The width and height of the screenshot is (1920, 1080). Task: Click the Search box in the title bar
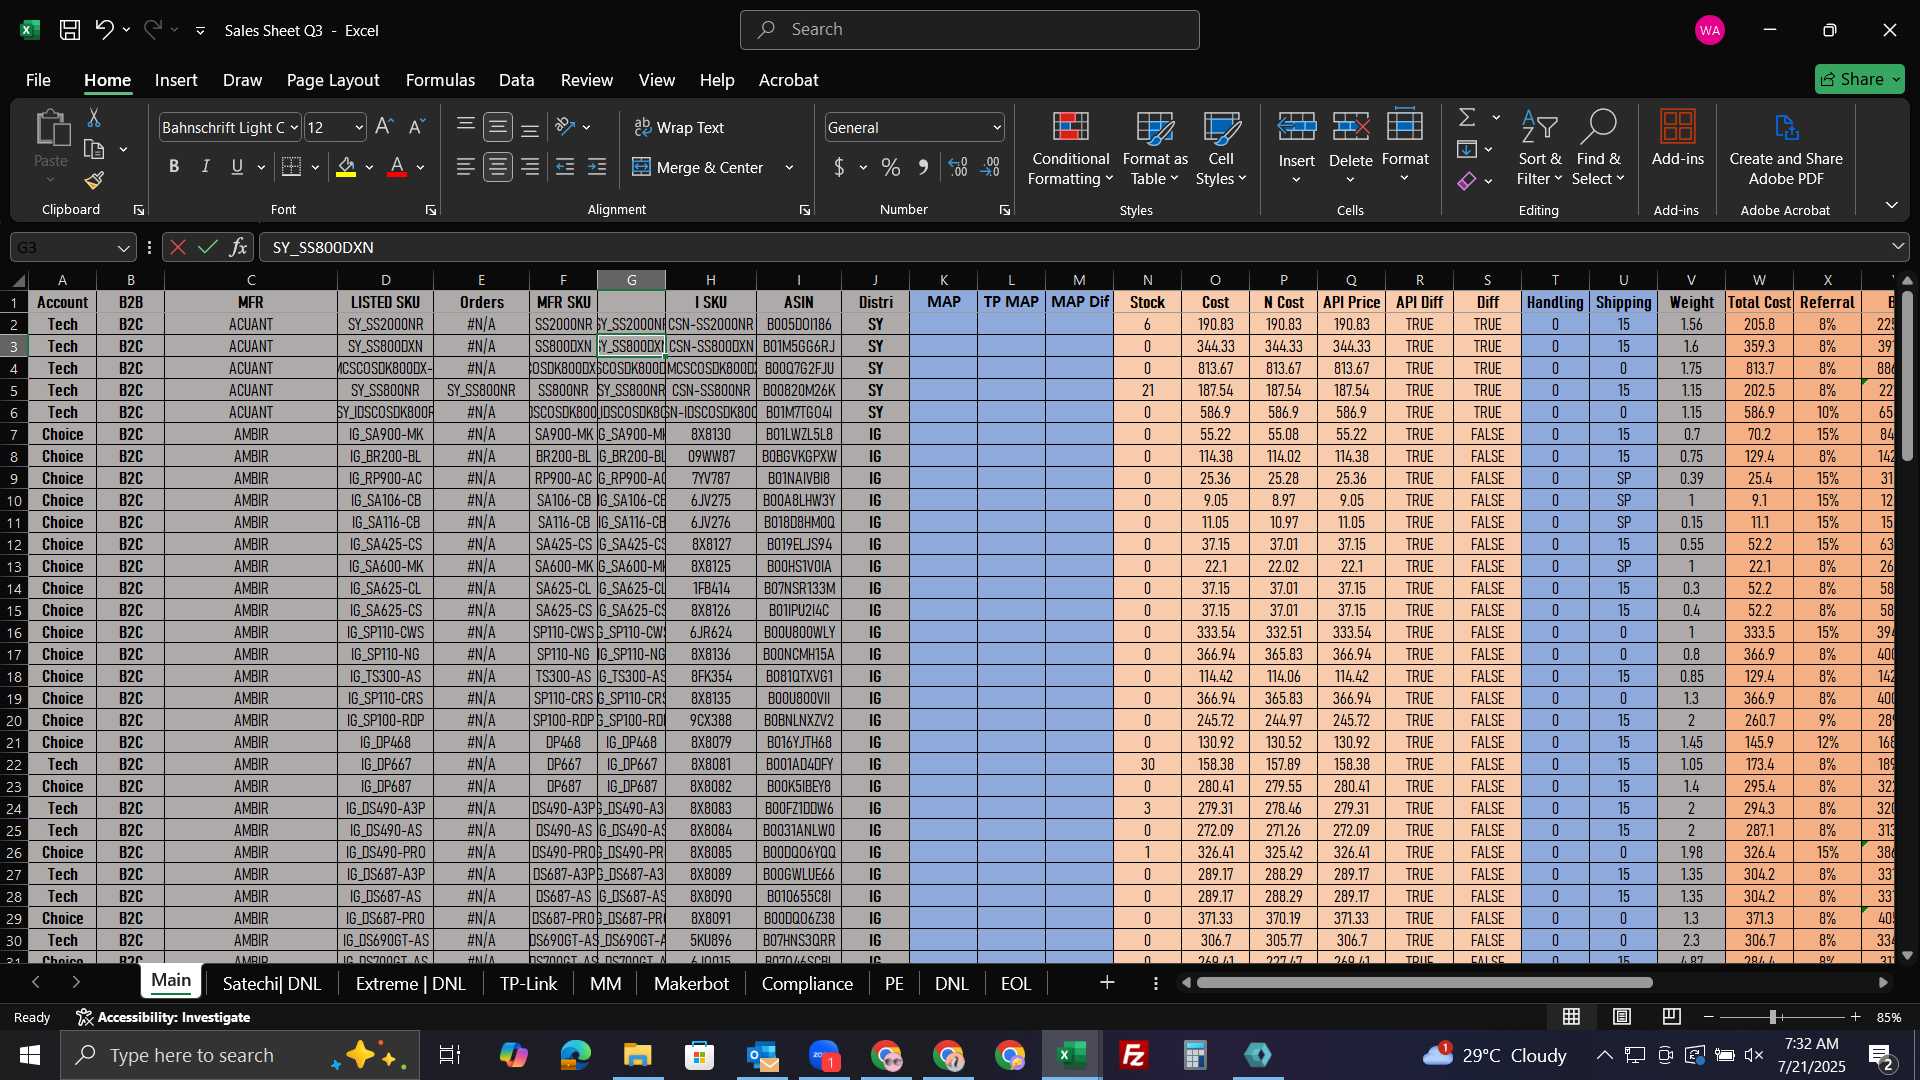pyautogui.click(x=969, y=30)
